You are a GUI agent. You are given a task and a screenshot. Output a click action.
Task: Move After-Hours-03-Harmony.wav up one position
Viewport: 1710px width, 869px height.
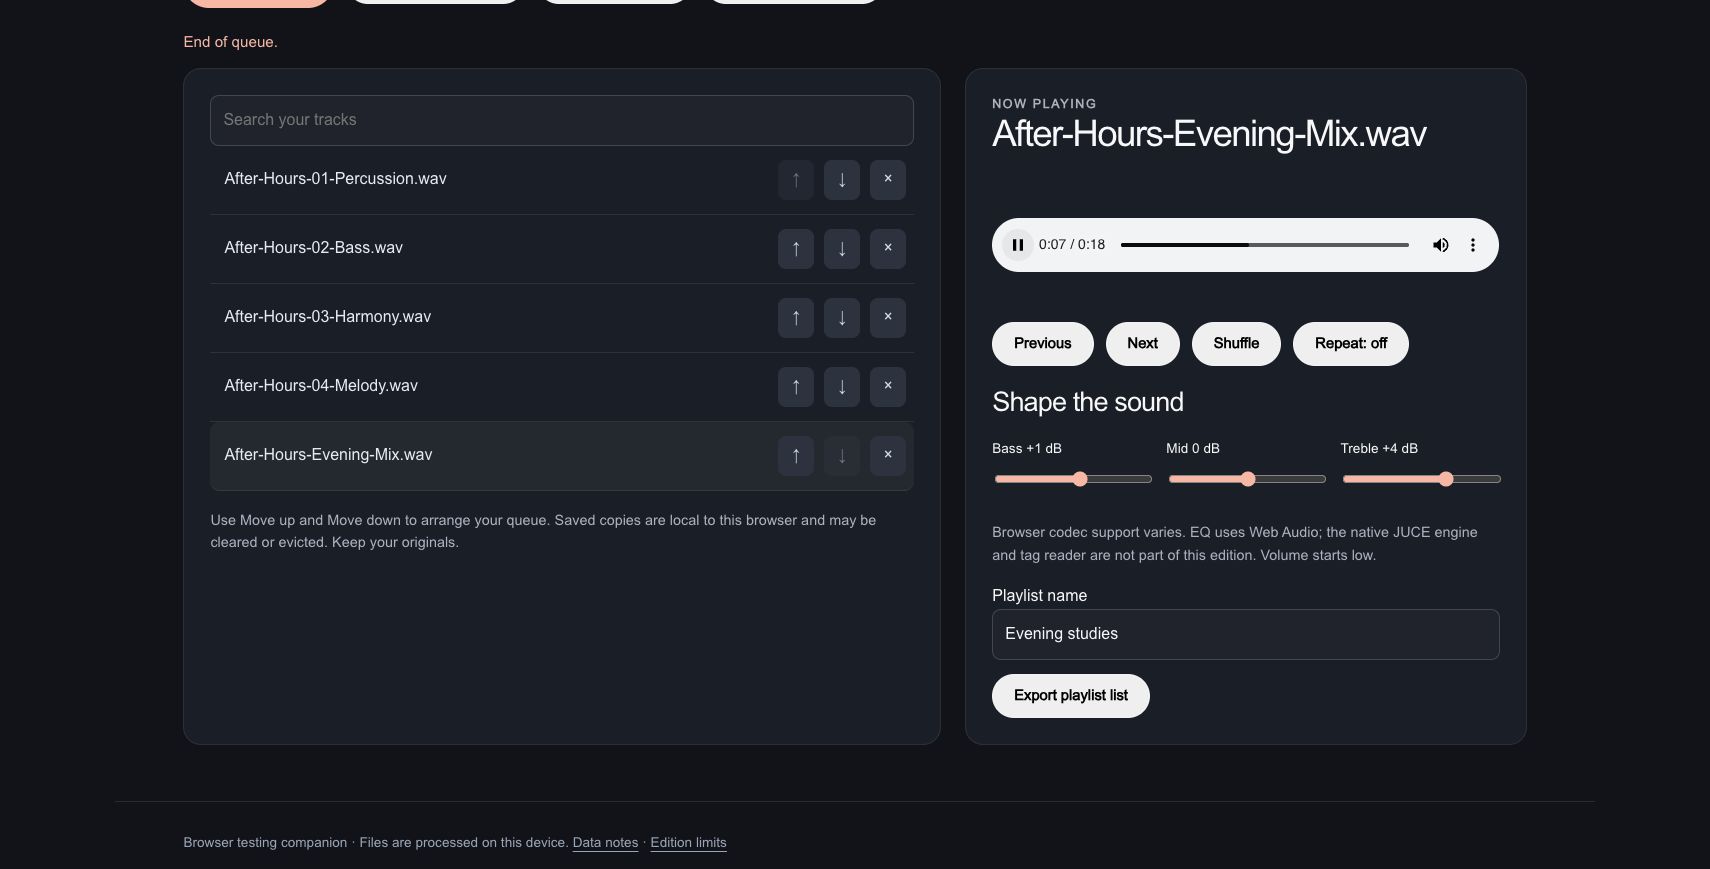[x=796, y=318]
